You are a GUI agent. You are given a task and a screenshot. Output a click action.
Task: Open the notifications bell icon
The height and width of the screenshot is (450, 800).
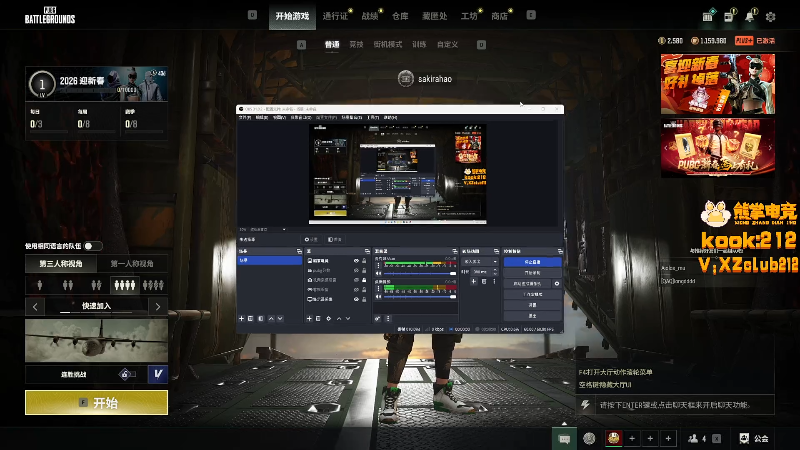point(749,17)
